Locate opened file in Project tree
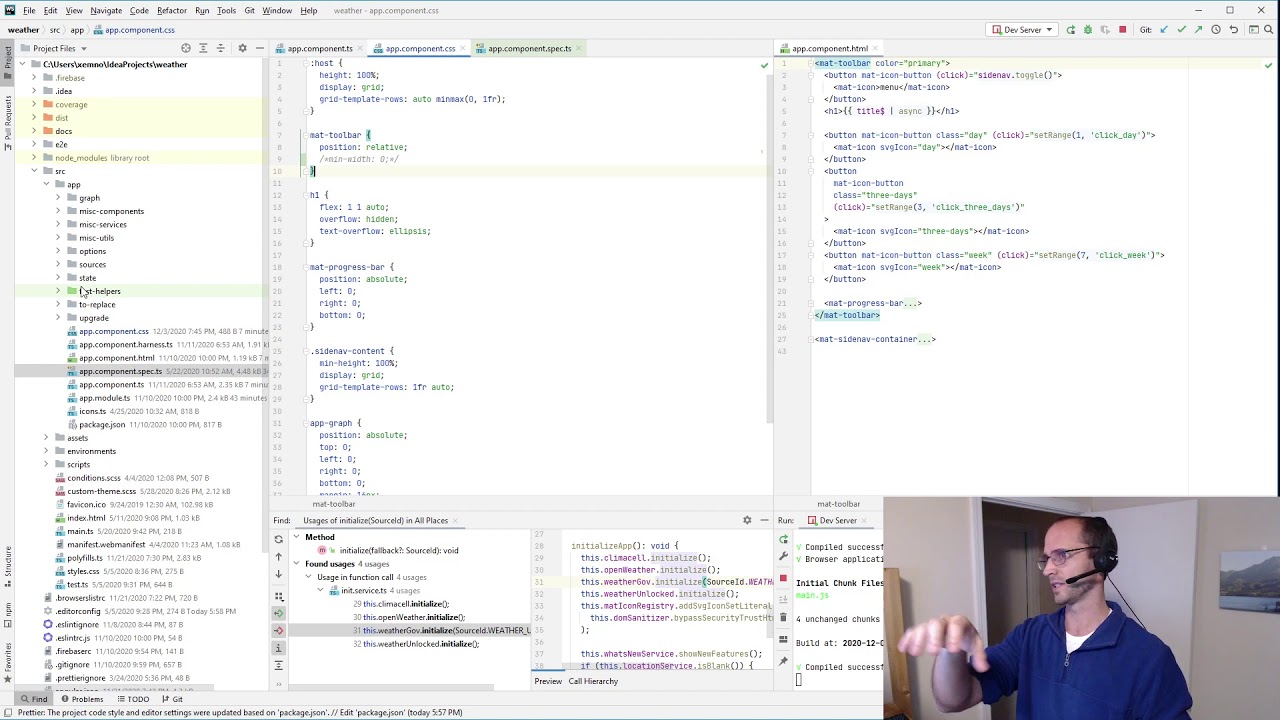The image size is (1280, 720). pos(185,48)
